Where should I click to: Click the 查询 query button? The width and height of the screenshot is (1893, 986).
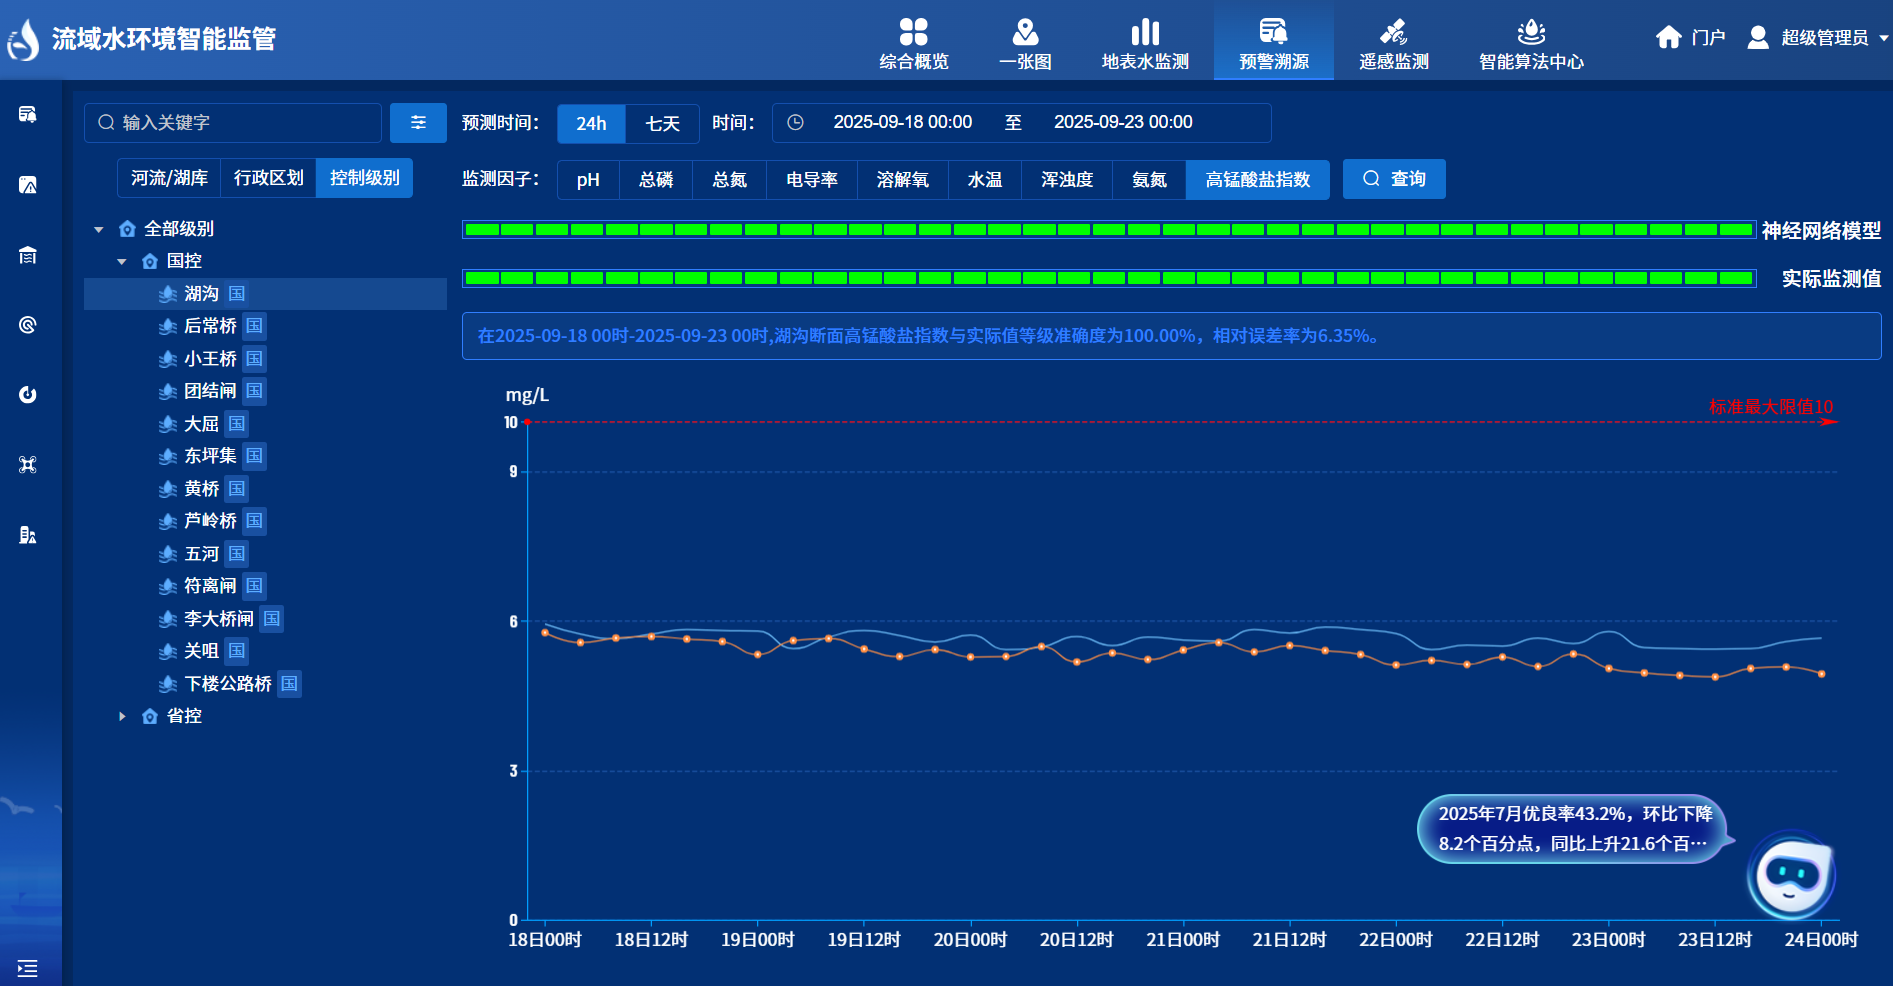coord(1394,179)
